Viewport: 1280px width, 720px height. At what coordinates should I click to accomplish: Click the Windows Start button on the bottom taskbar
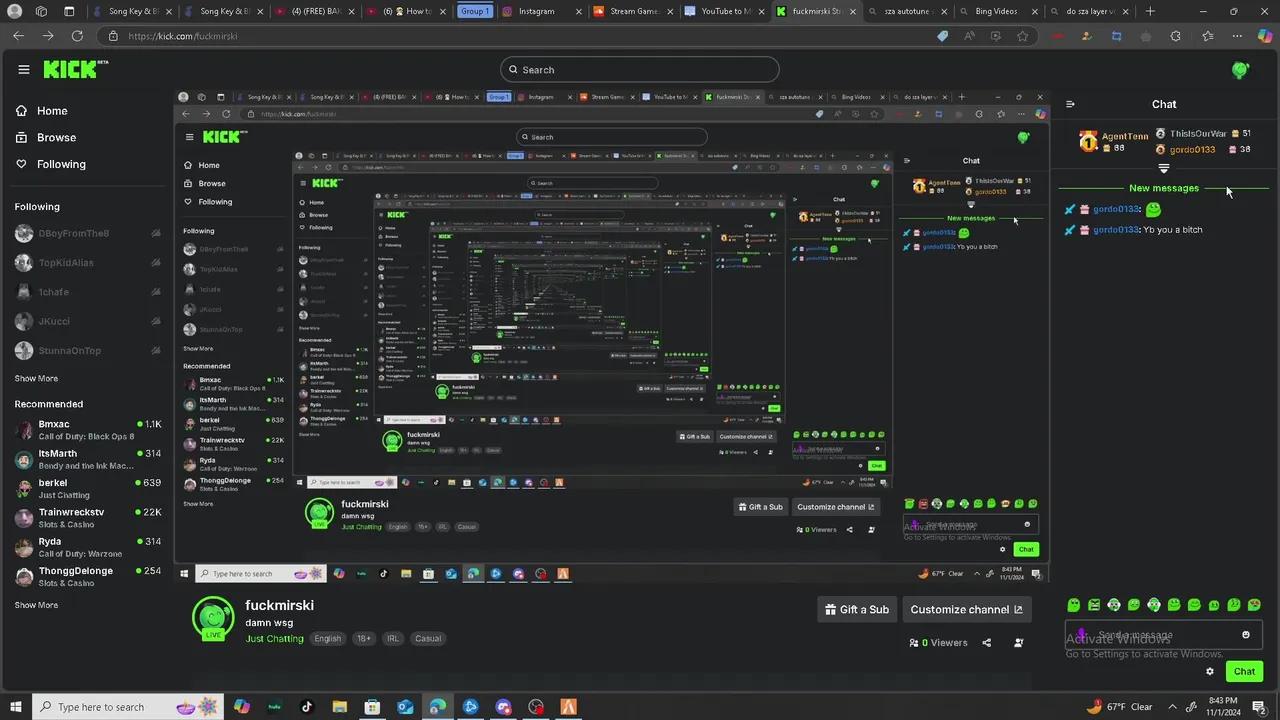(16, 707)
